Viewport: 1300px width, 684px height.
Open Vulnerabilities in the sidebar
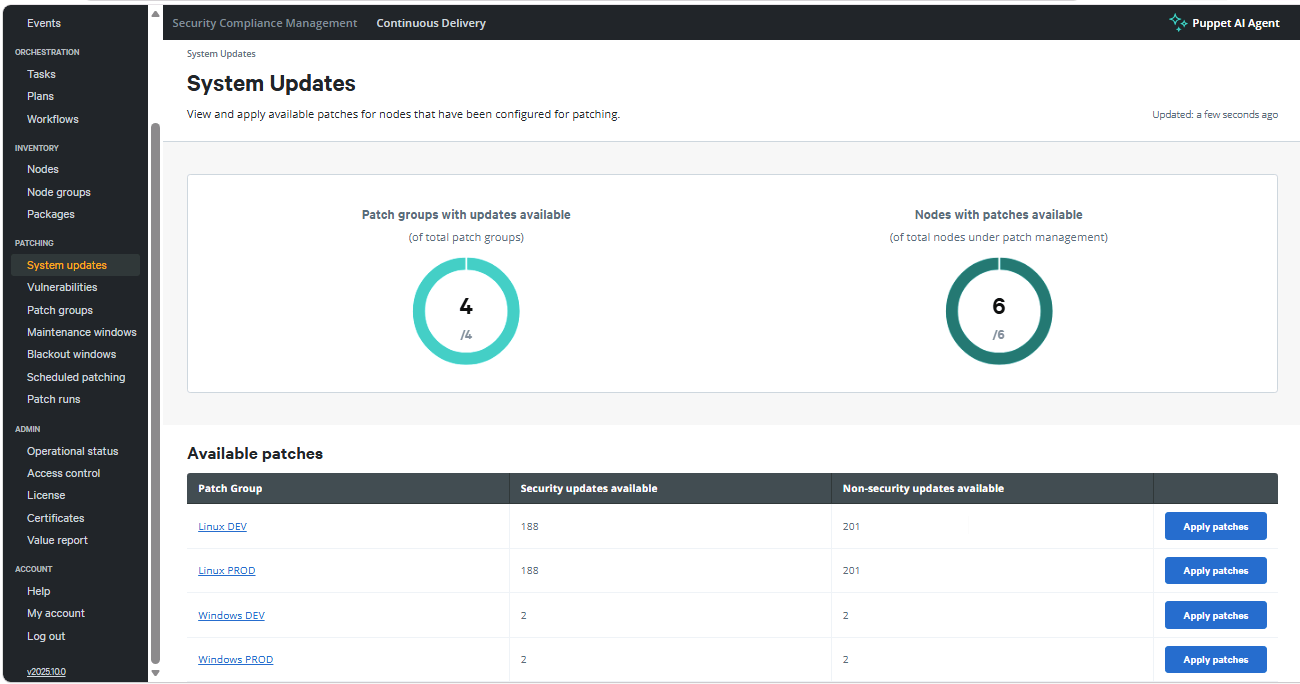[x=62, y=287]
